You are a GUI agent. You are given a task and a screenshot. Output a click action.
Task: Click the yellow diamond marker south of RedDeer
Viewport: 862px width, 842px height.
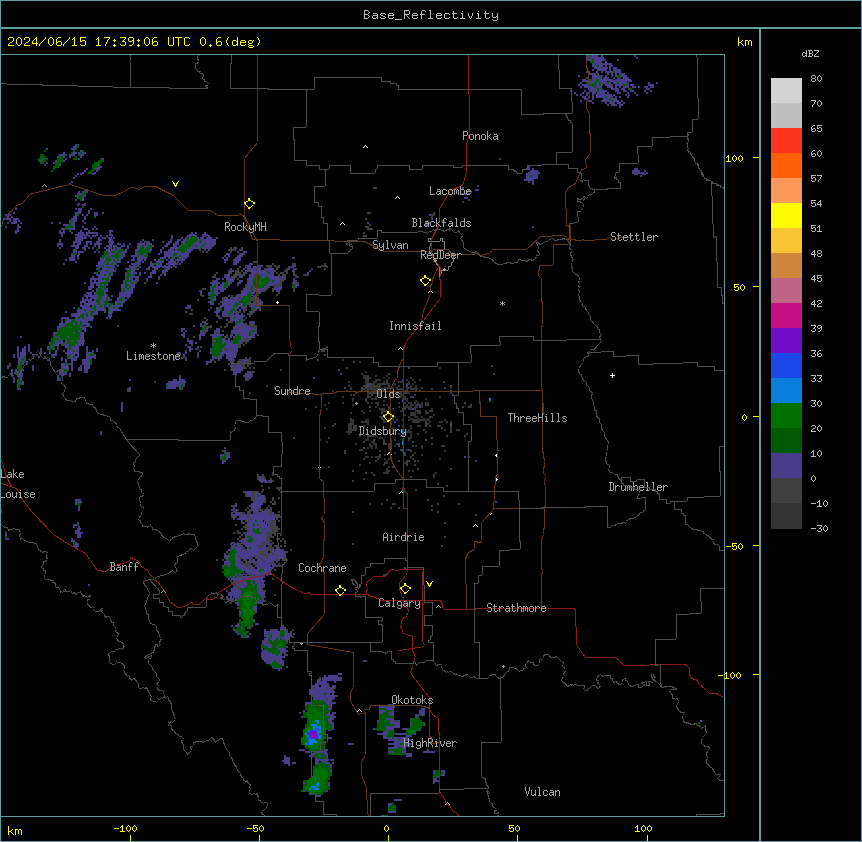[x=426, y=281]
